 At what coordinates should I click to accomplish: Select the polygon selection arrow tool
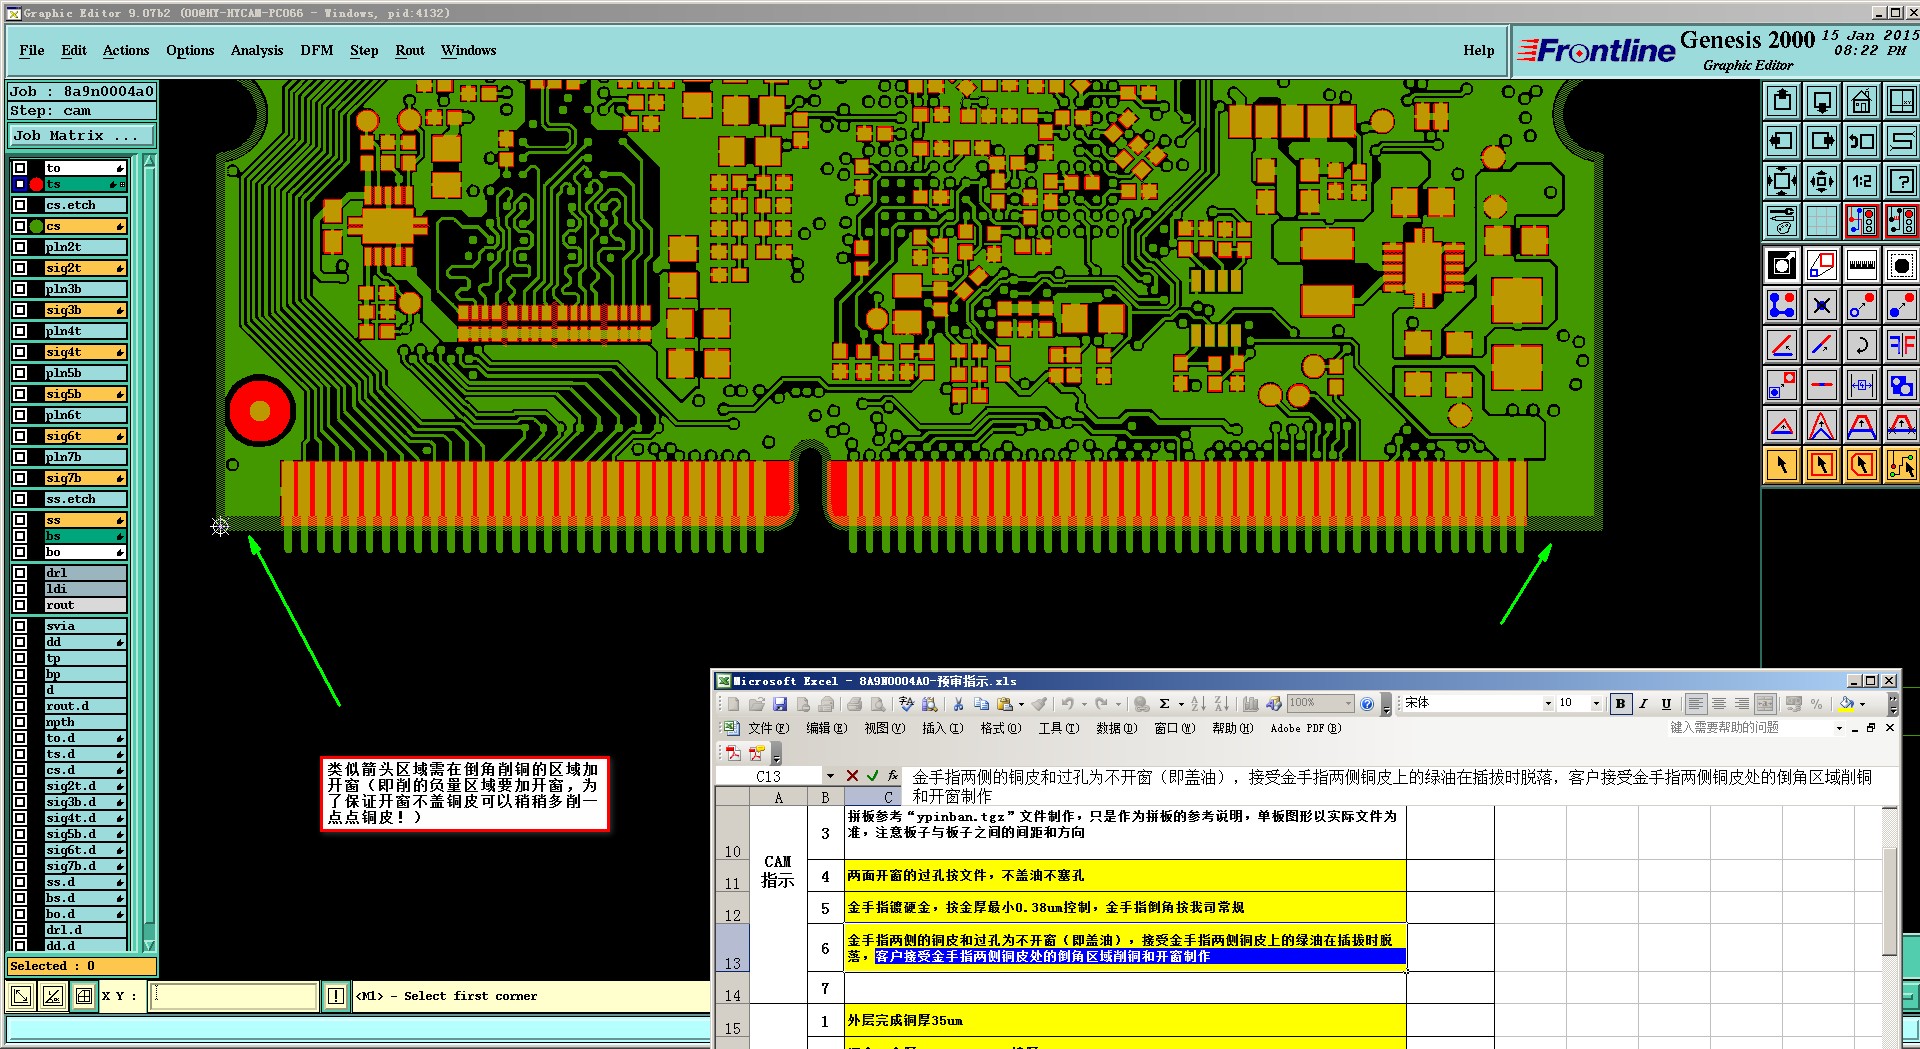point(1861,465)
